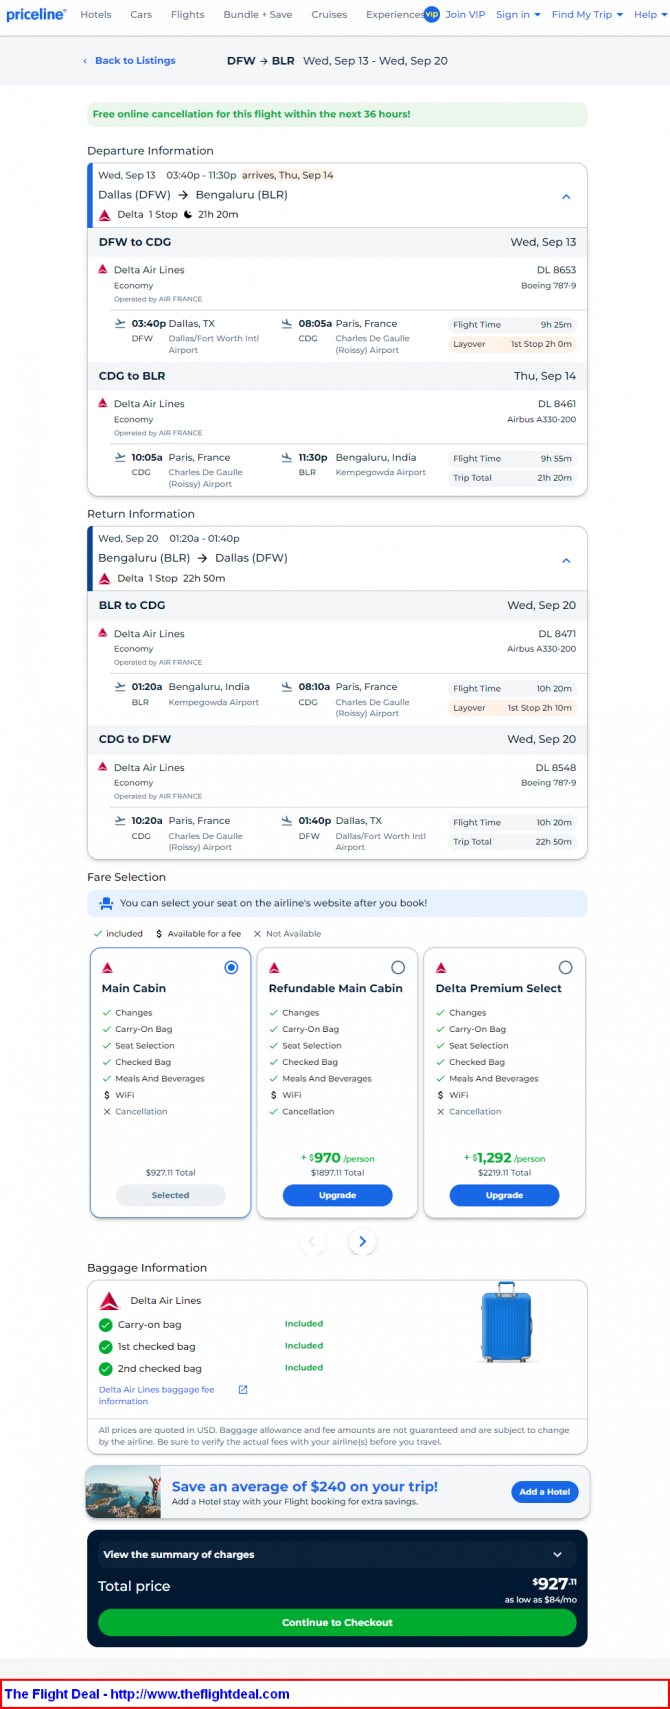Click the overnight moon icon beside 21h 20m
Viewport: 670px width, 1709px height.
click(x=188, y=214)
